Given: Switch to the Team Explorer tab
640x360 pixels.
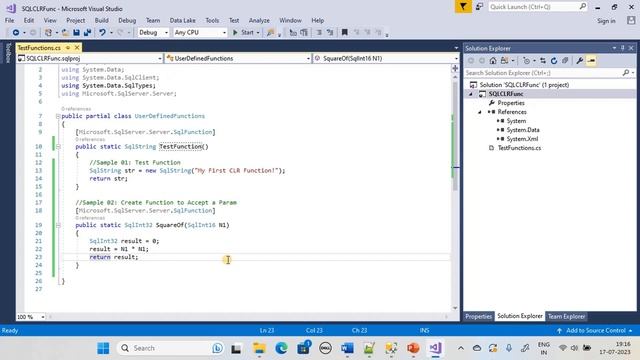Looking at the screenshot, I should (x=566, y=316).
